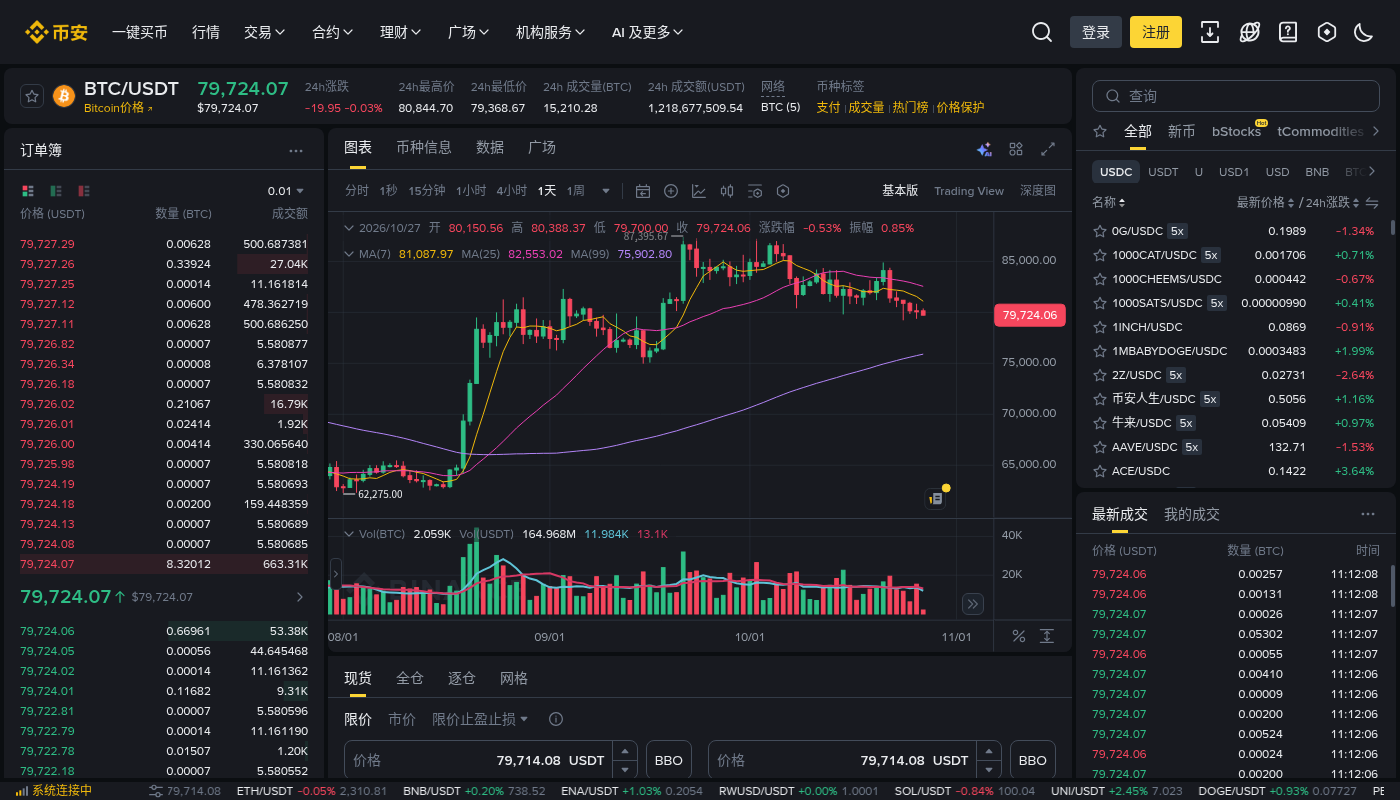
Task: Select the 全仓 margin tab
Action: 410,678
